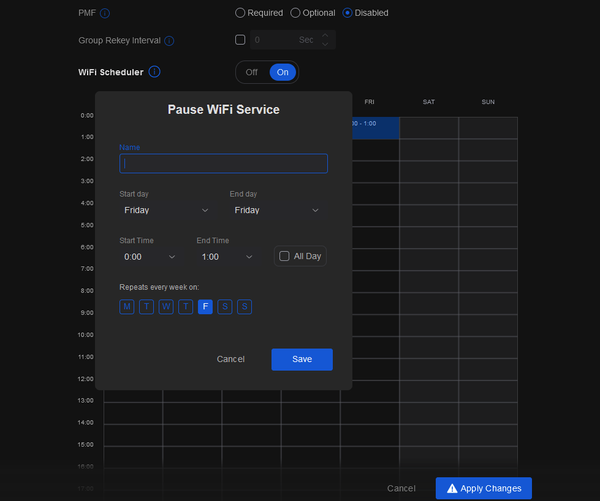Click the Name input field
Viewport: 600px width, 501px height.
point(223,164)
